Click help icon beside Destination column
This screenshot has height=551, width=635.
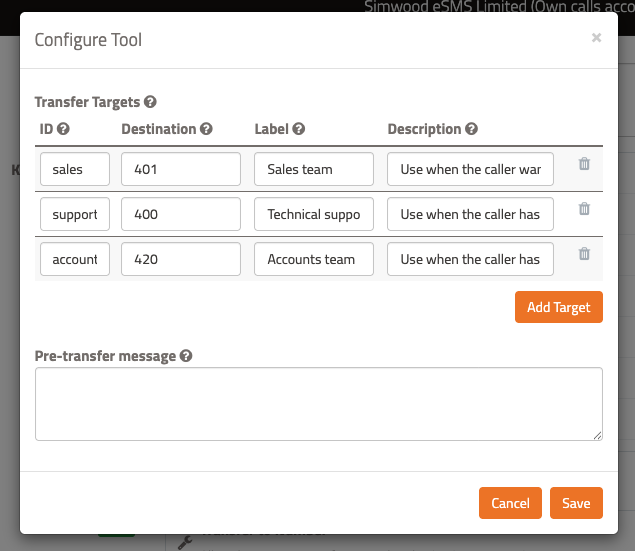207,129
